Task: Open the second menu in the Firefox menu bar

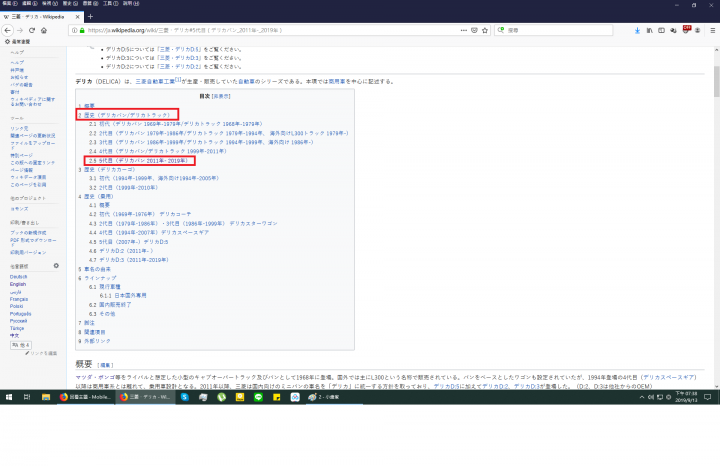Action: [29, 3]
